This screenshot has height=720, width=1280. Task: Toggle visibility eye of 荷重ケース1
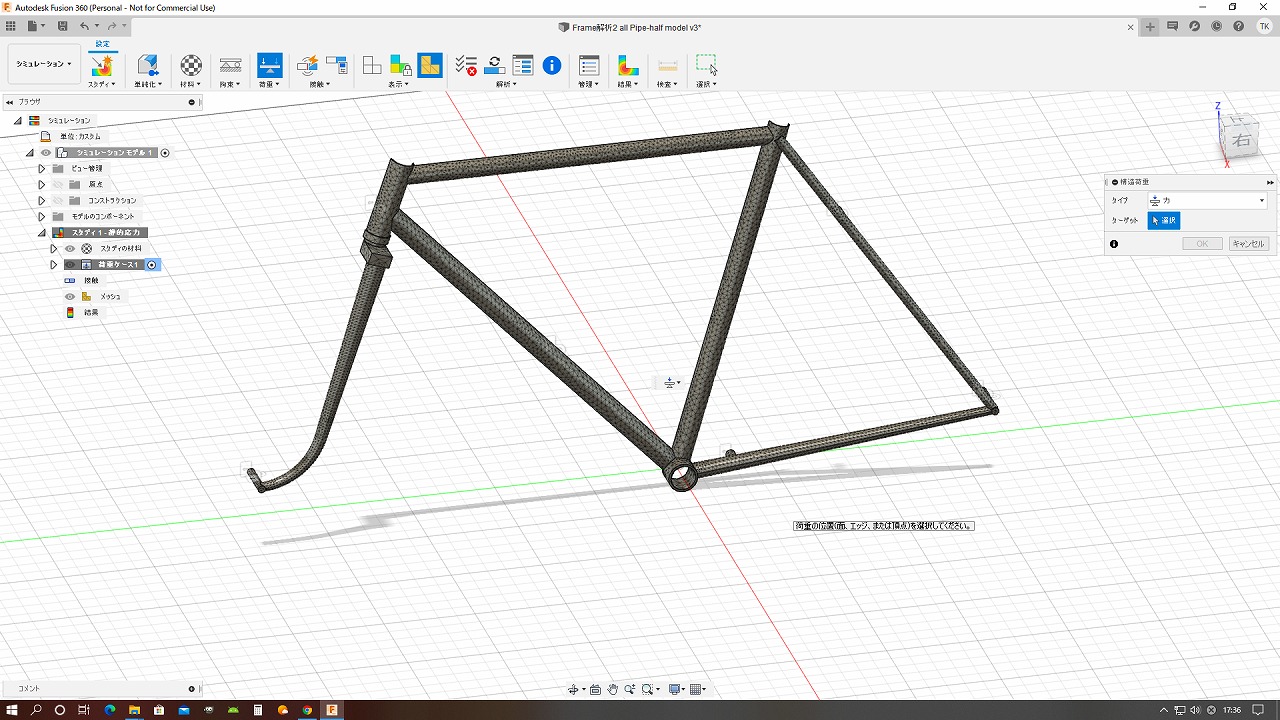[70, 265]
